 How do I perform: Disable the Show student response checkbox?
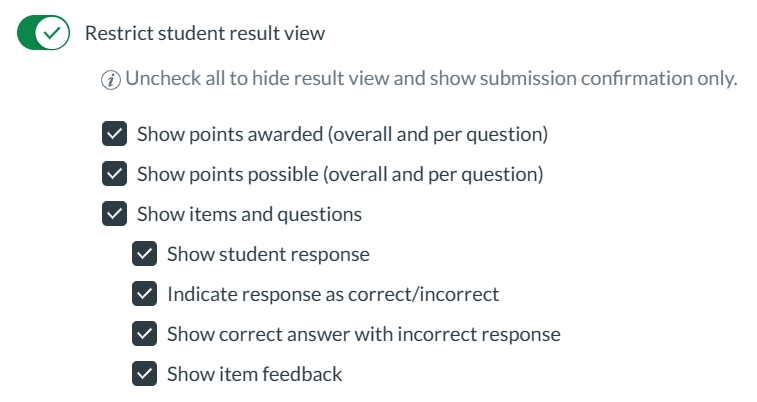click(x=145, y=254)
